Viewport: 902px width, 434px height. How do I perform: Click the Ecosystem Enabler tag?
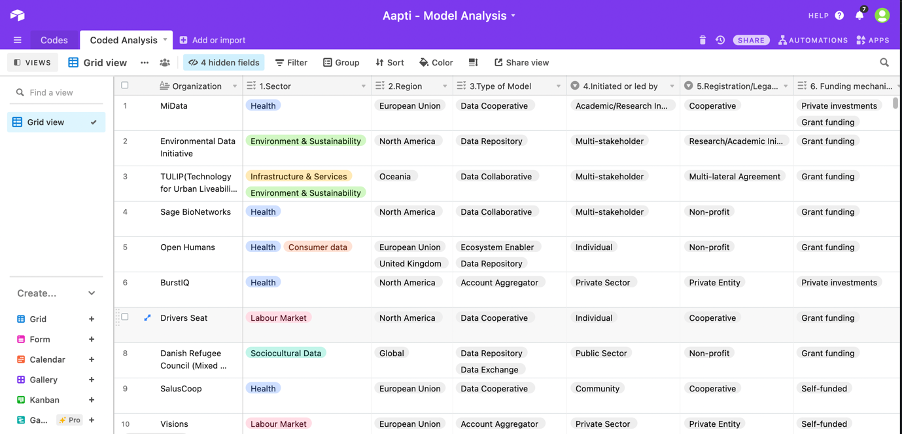pos(498,247)
